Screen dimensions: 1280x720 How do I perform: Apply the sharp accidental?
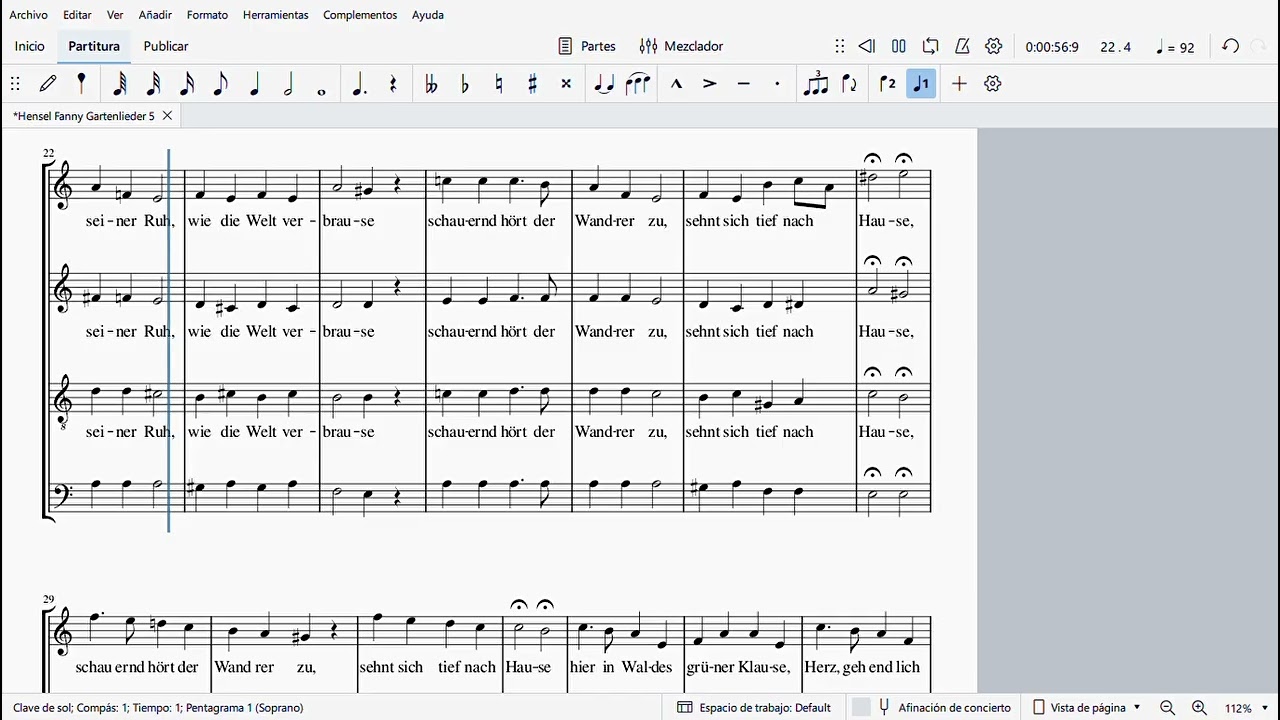pyautogui.click(x=532, y=84)
